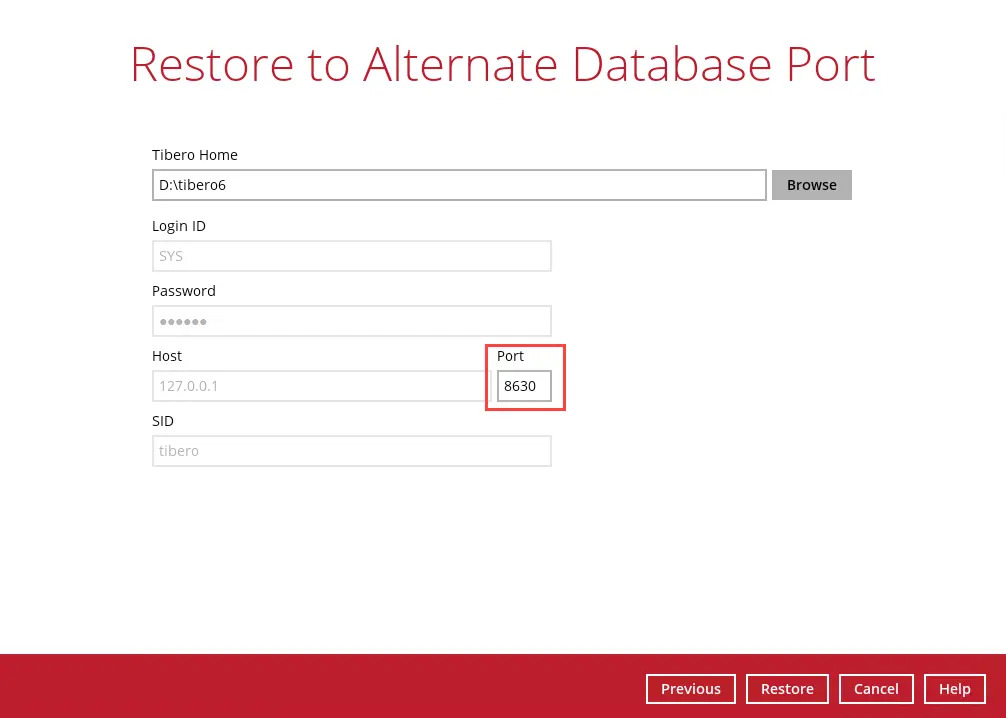Click the "Password" label text

(x=184, y=291)
